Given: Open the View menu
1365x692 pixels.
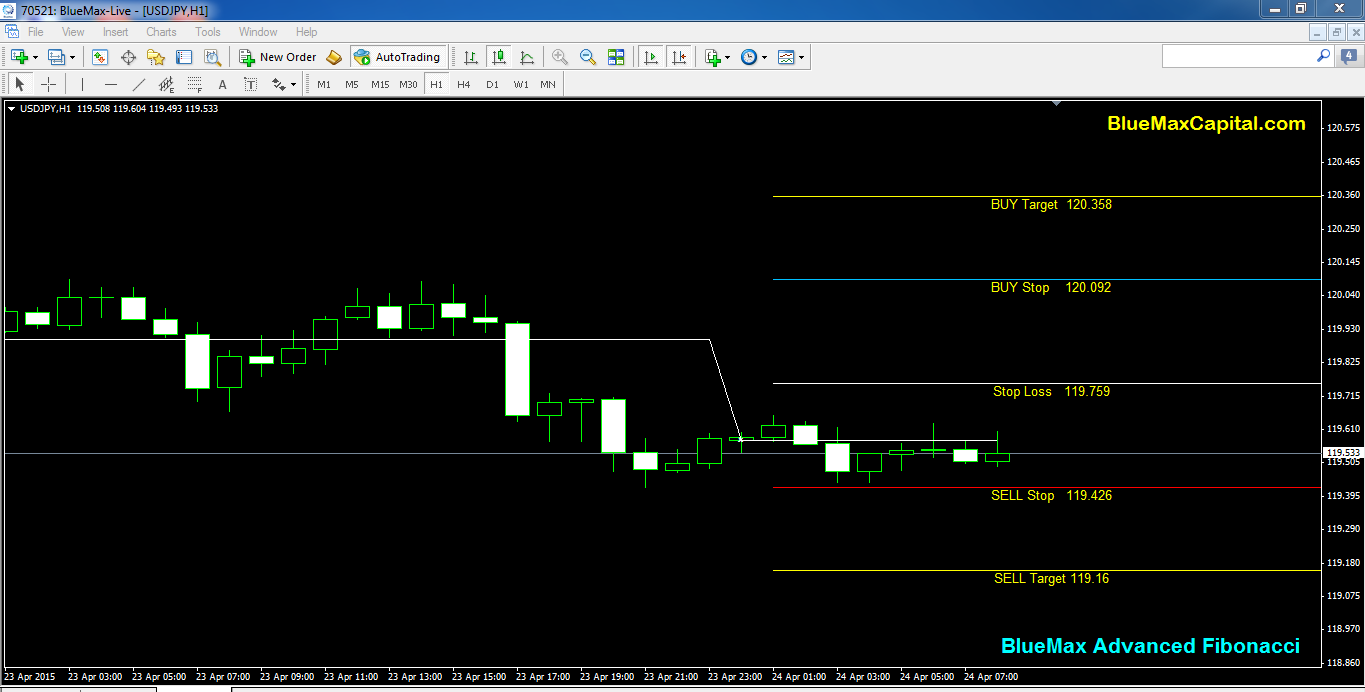Looking at the screenshot, I should click(x=73, y=32).
